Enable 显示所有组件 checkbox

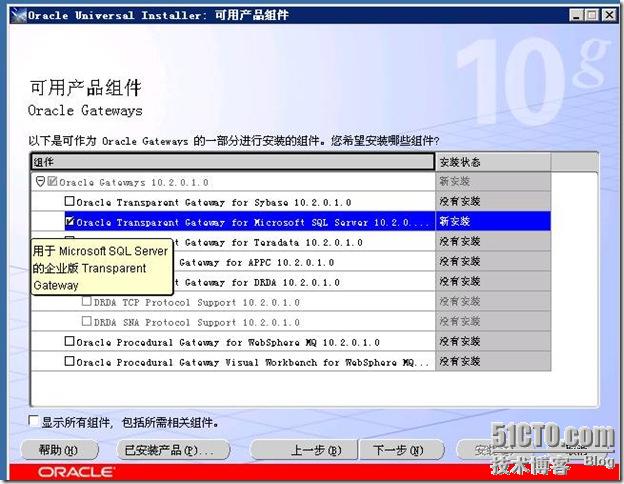pyautogui.click(x=34, y=422)
